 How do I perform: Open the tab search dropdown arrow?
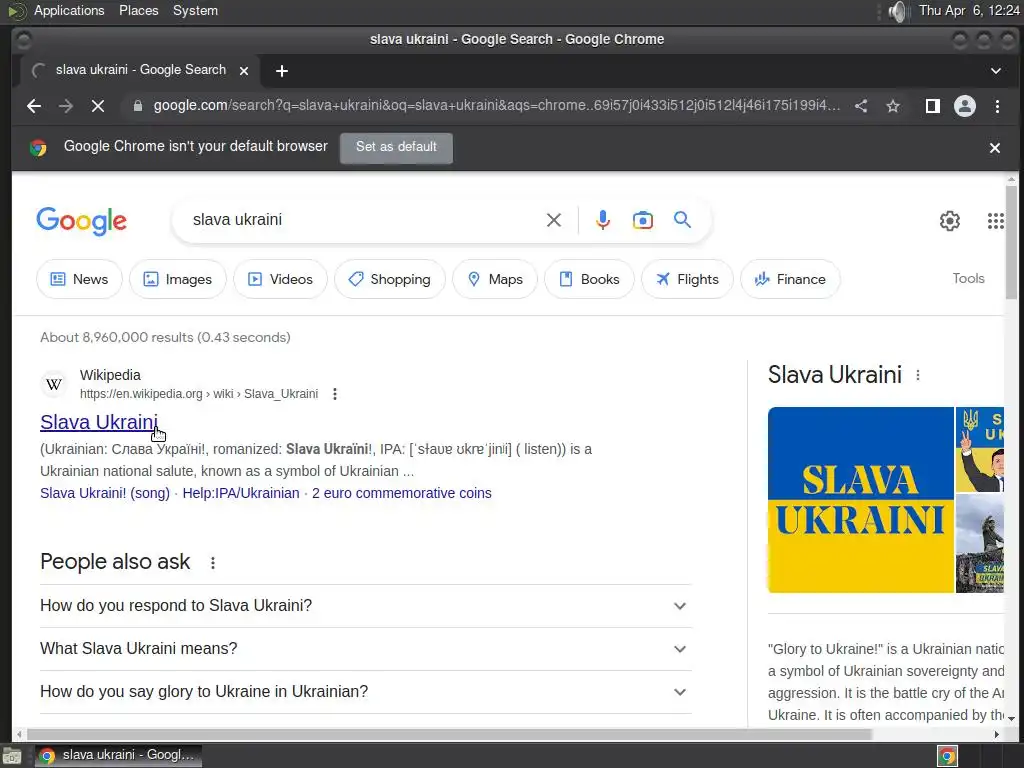996,71
